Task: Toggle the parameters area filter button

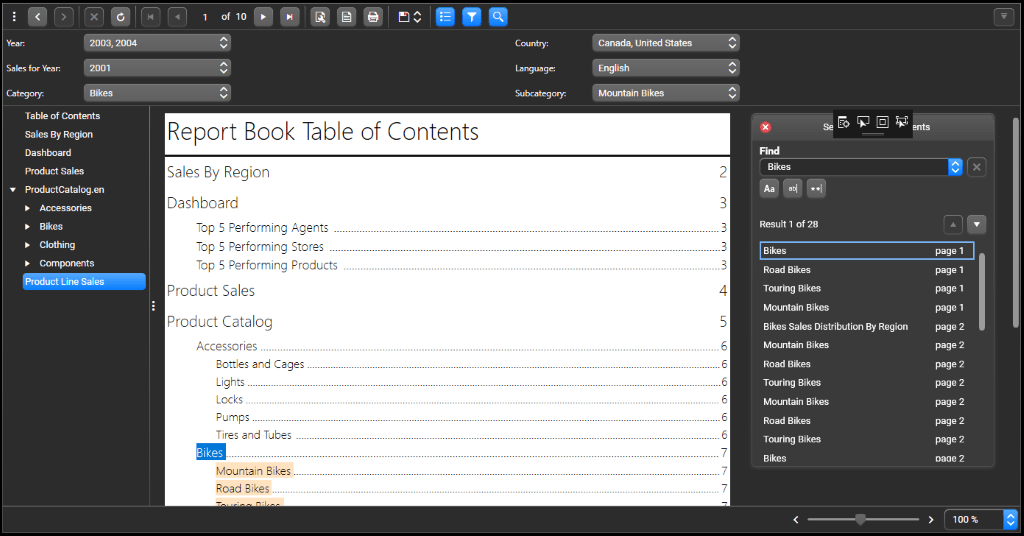Action: pos(471,17)
